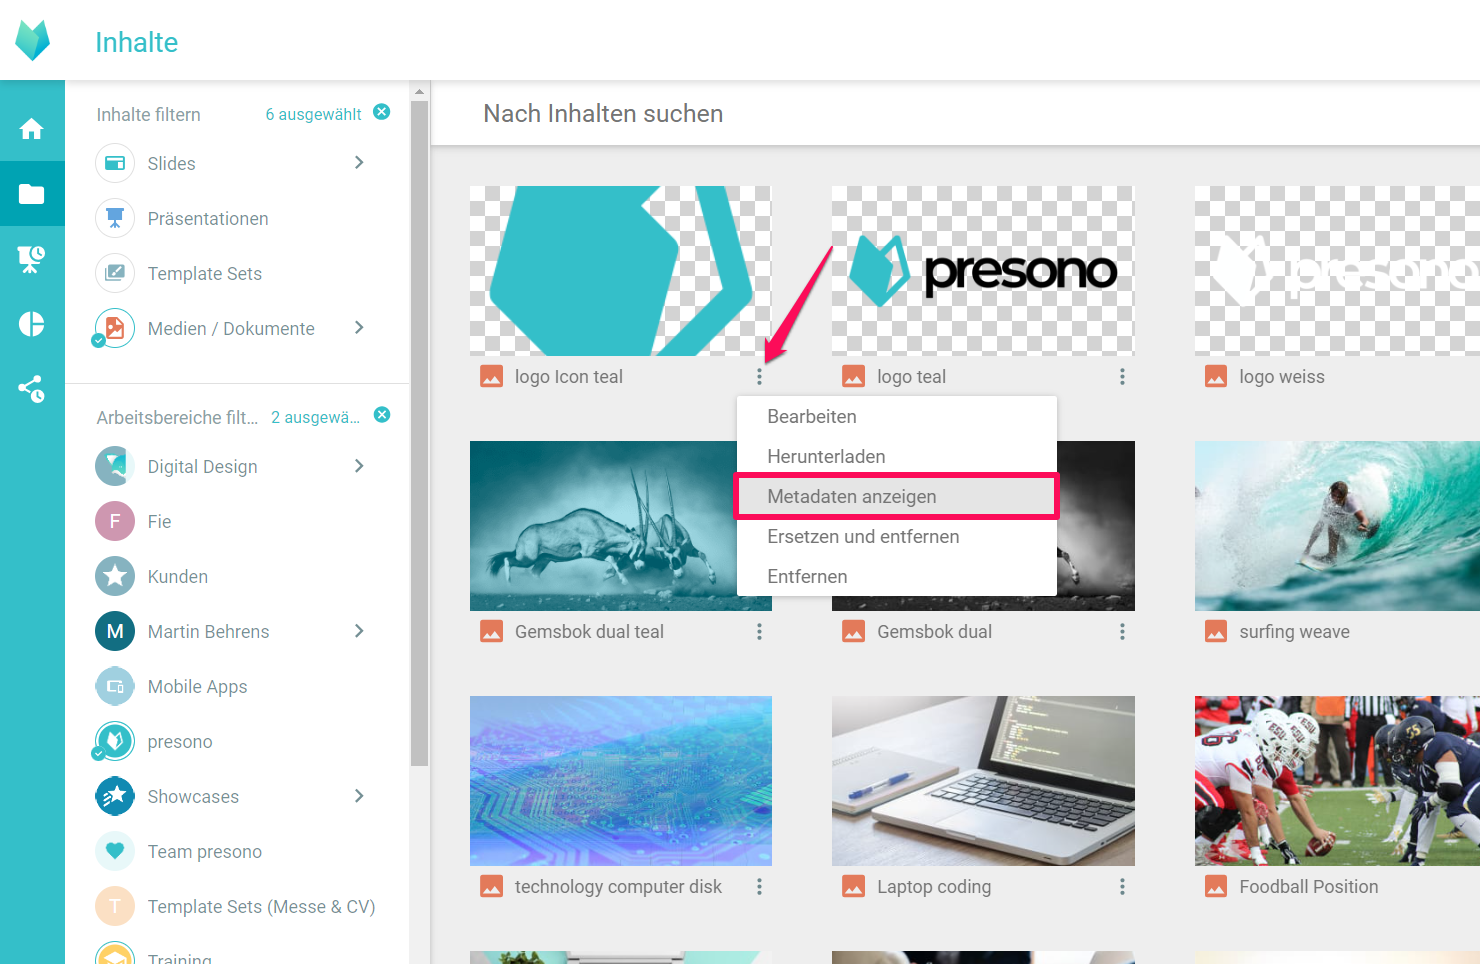Open the three-dot menu for Gemsbok dual
Image resolution: width=1480 pixels, height=964 pixels.
point(1122,631)
